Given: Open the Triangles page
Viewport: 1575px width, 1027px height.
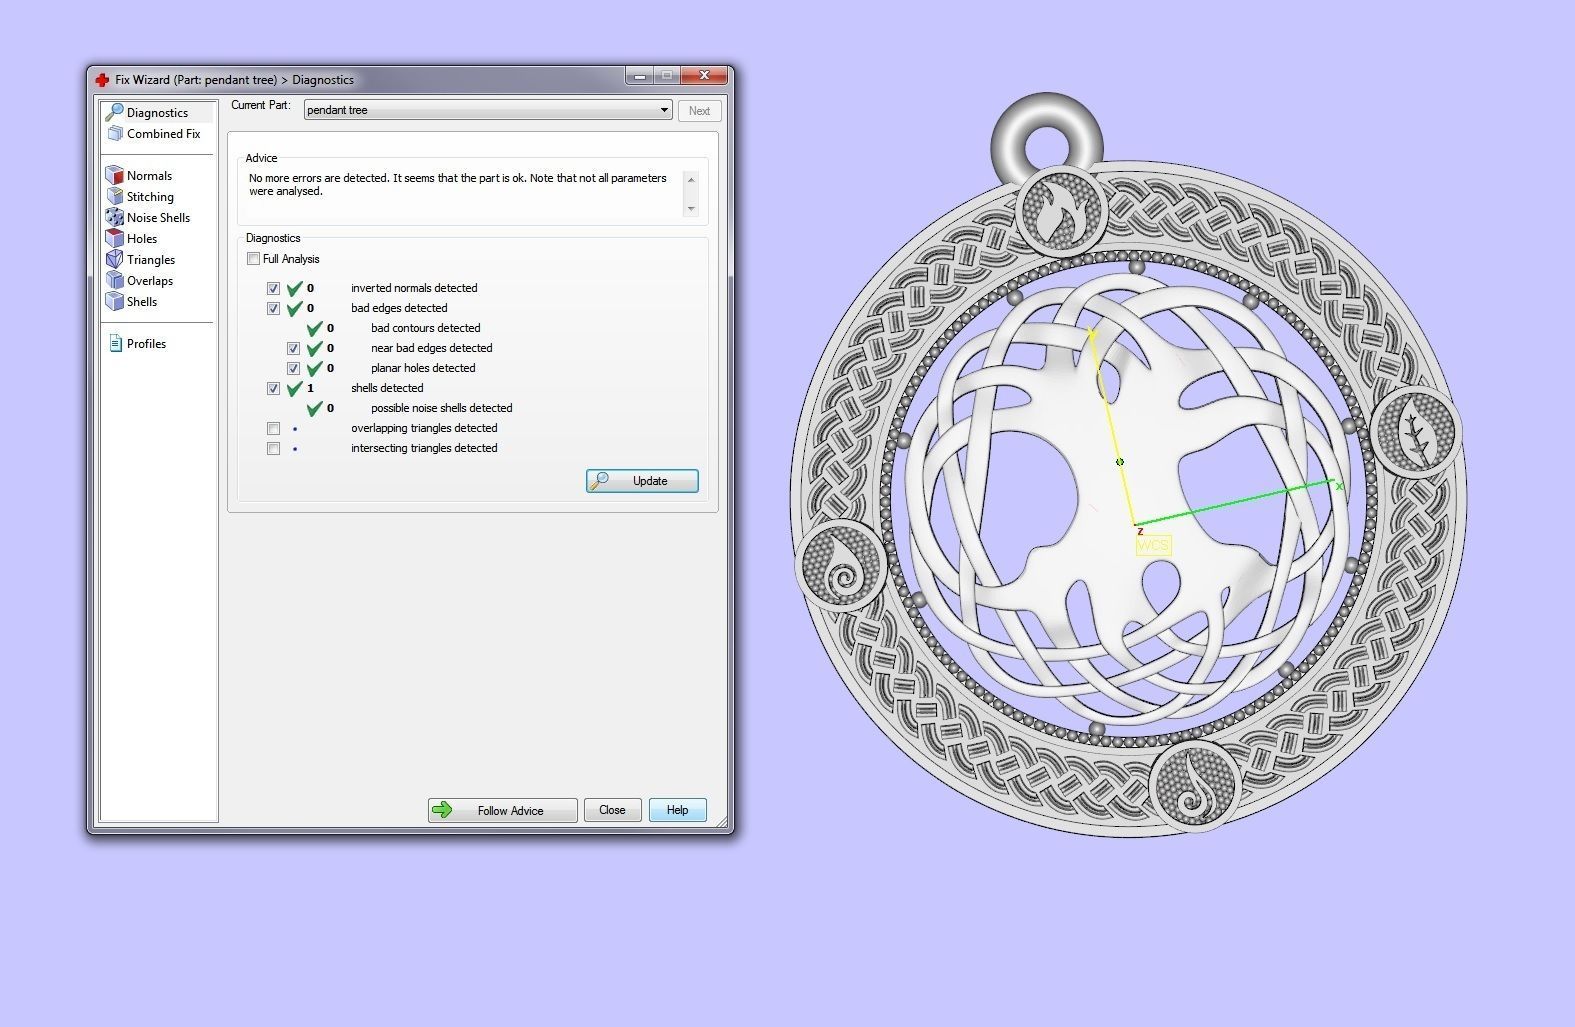Looking at the screenshot, I should [151, 259].
